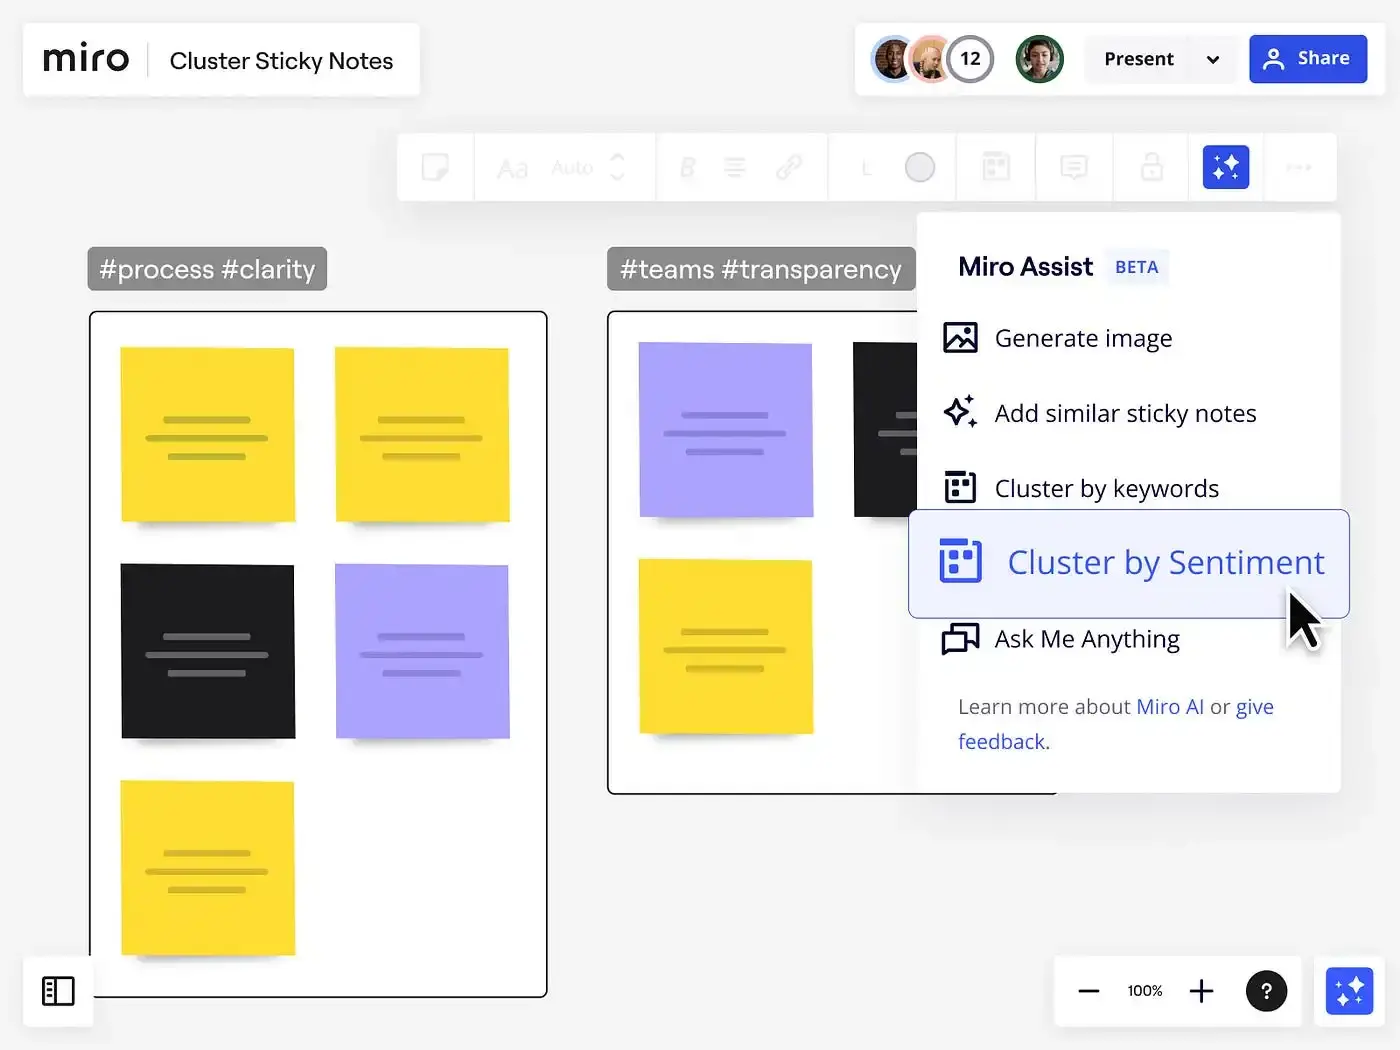Open text alignment options
Viewport: 1400px width, 1050px height.
pyautogui.click(x=735, y=167)
